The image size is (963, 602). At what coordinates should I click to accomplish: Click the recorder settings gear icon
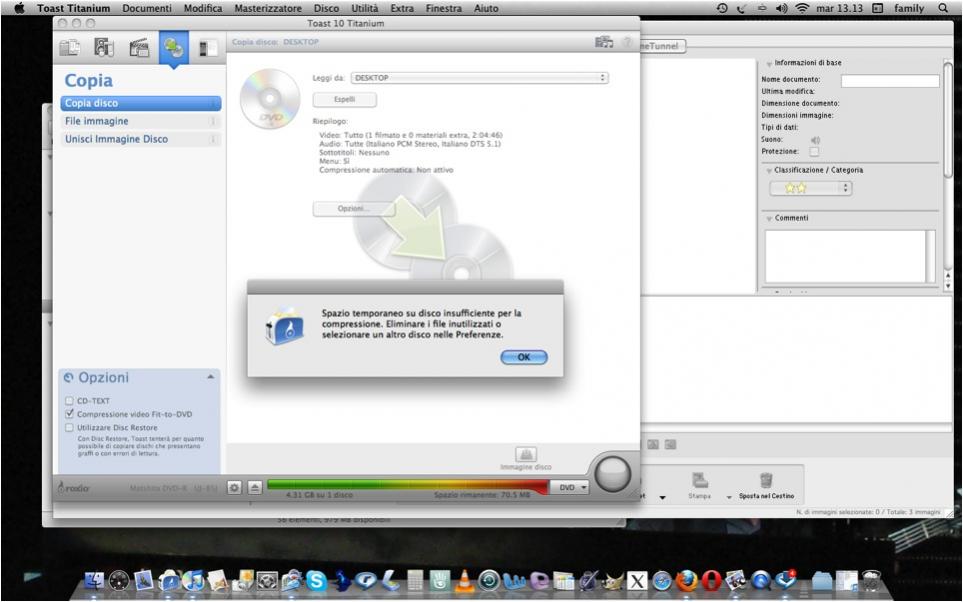point(234,488)
